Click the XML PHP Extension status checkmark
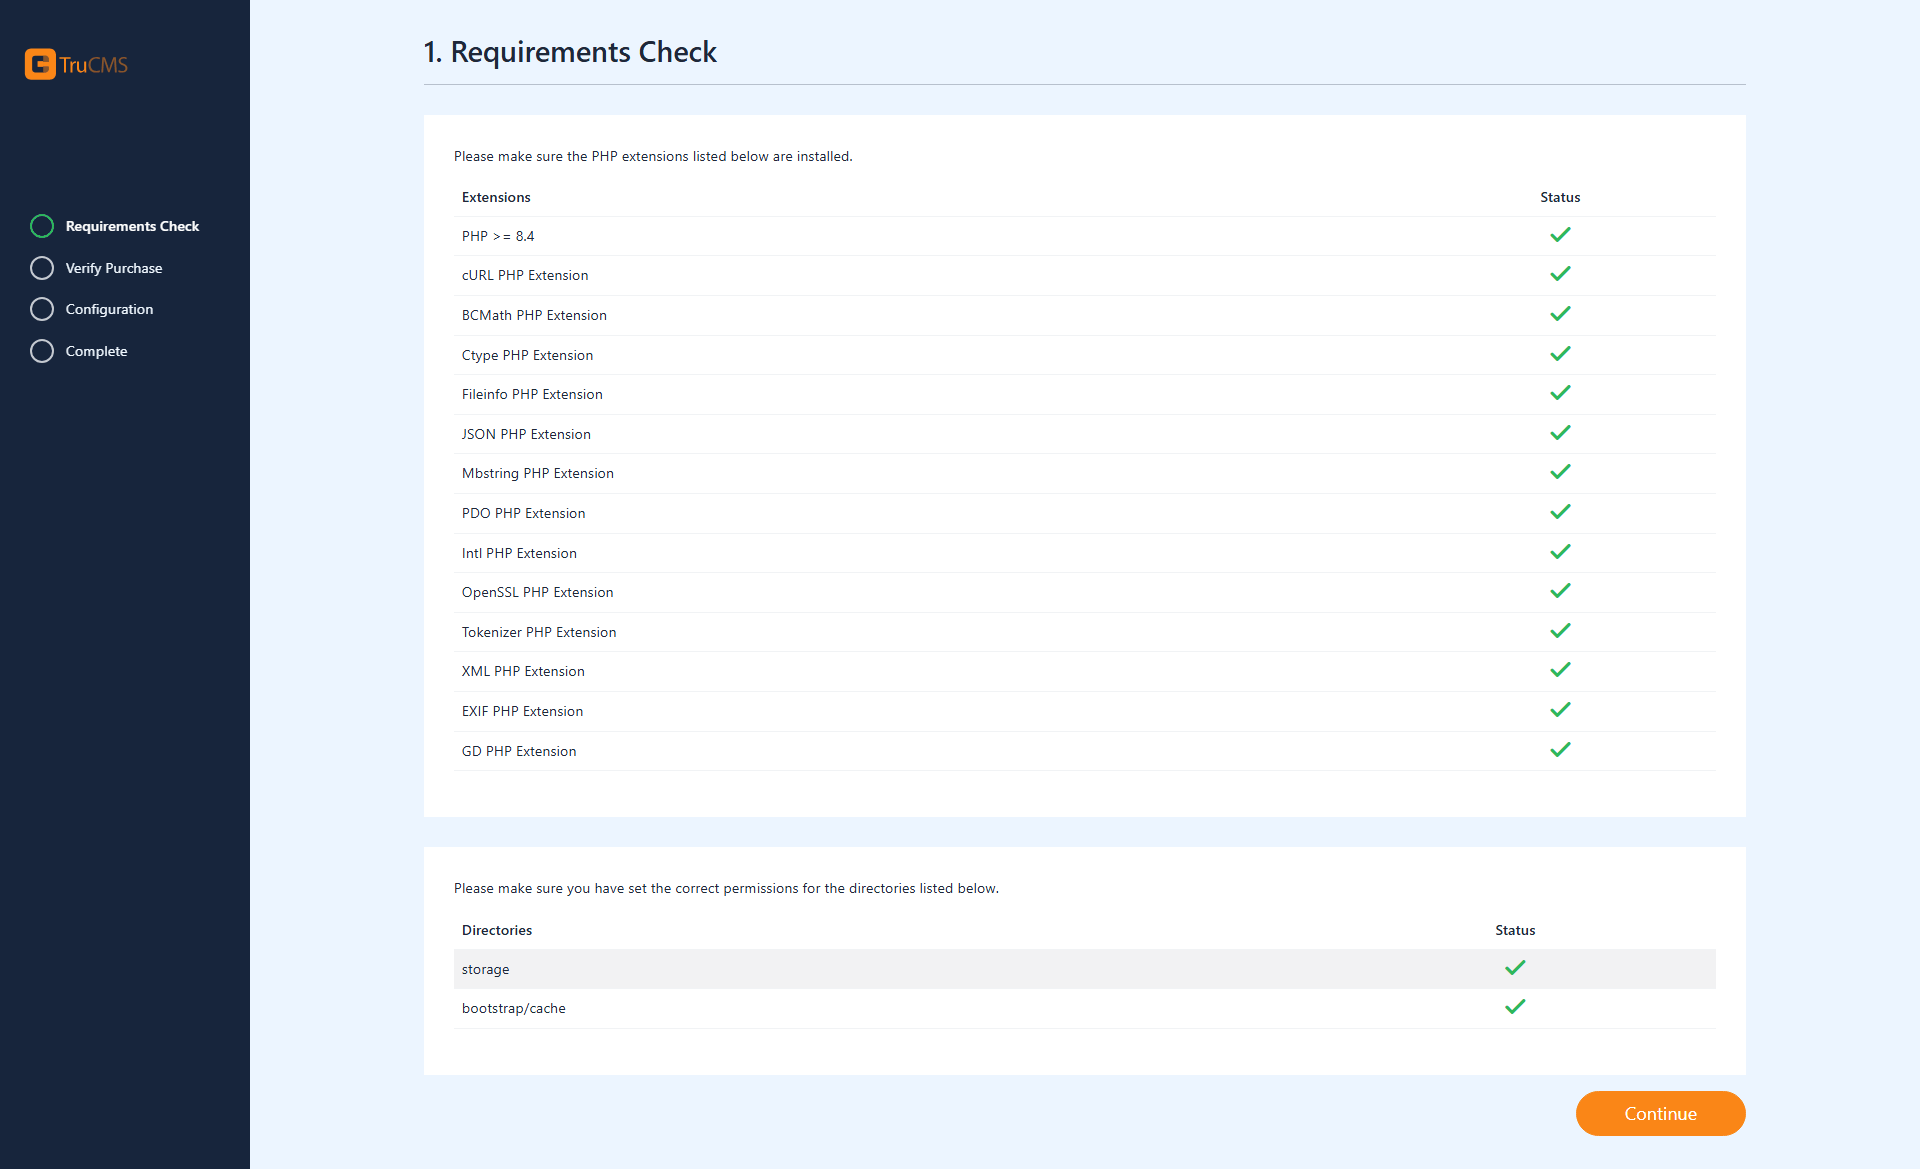Image resolution: width=1920 pixels, height=1169 pixels. click(x=1560, y=670)
